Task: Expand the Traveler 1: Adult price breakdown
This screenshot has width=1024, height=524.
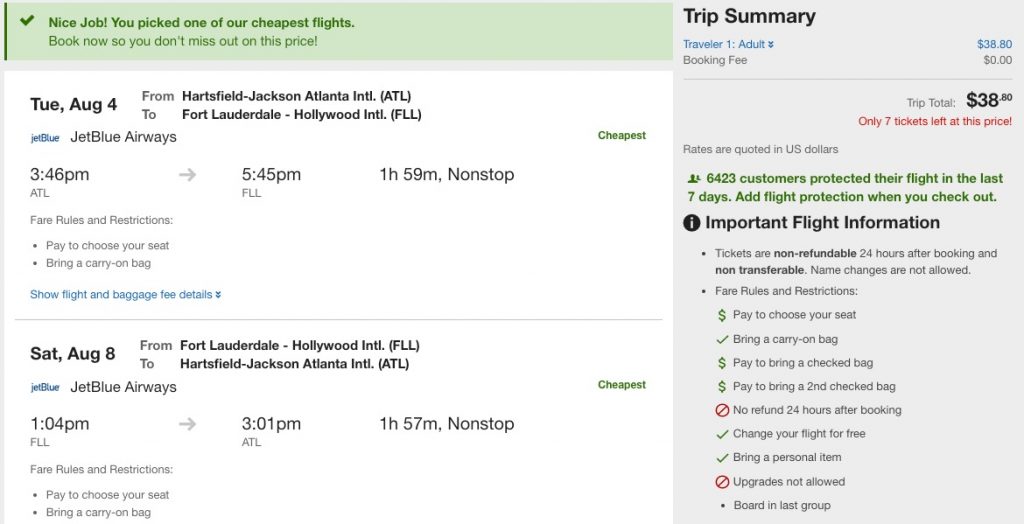Action: tap(728, 44)
